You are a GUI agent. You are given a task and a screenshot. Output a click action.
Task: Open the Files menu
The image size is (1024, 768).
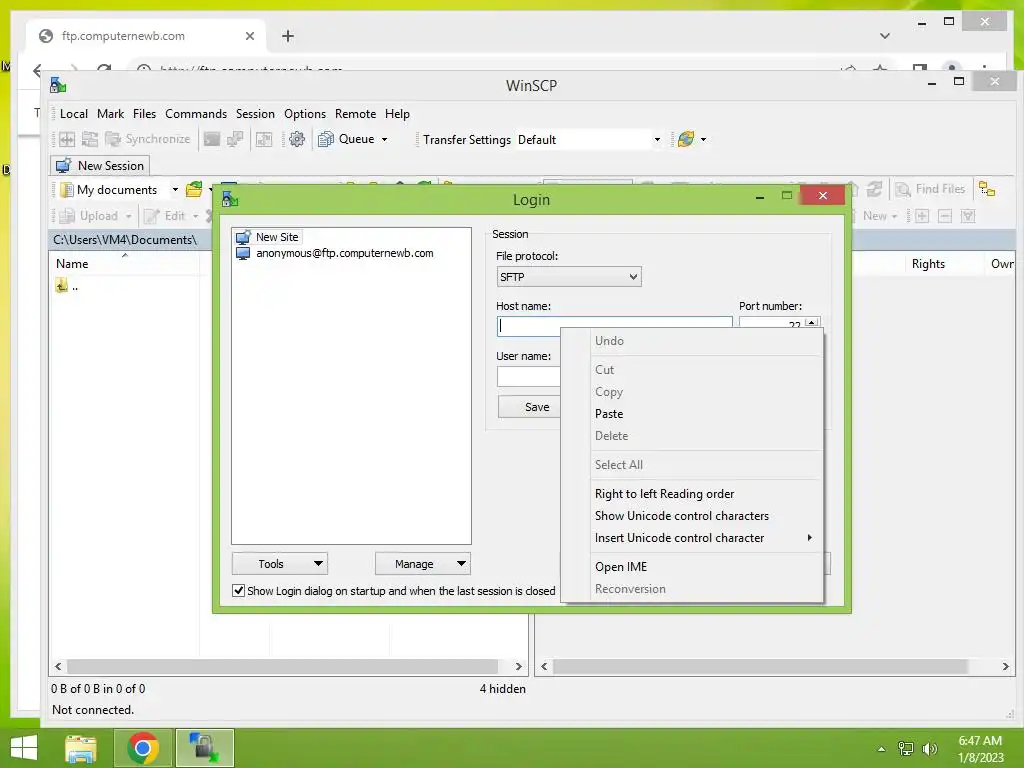(x=144, y=114)
